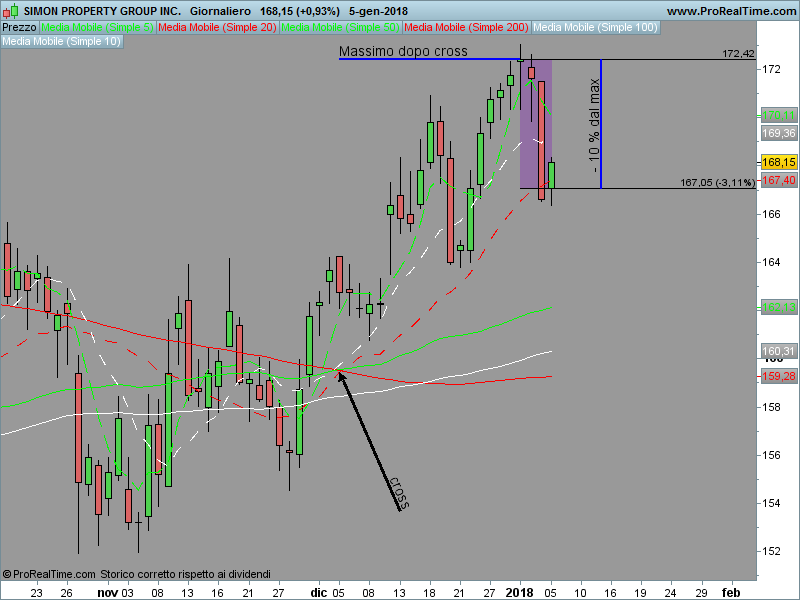Click the 2018 year marker on time axis

519,592
